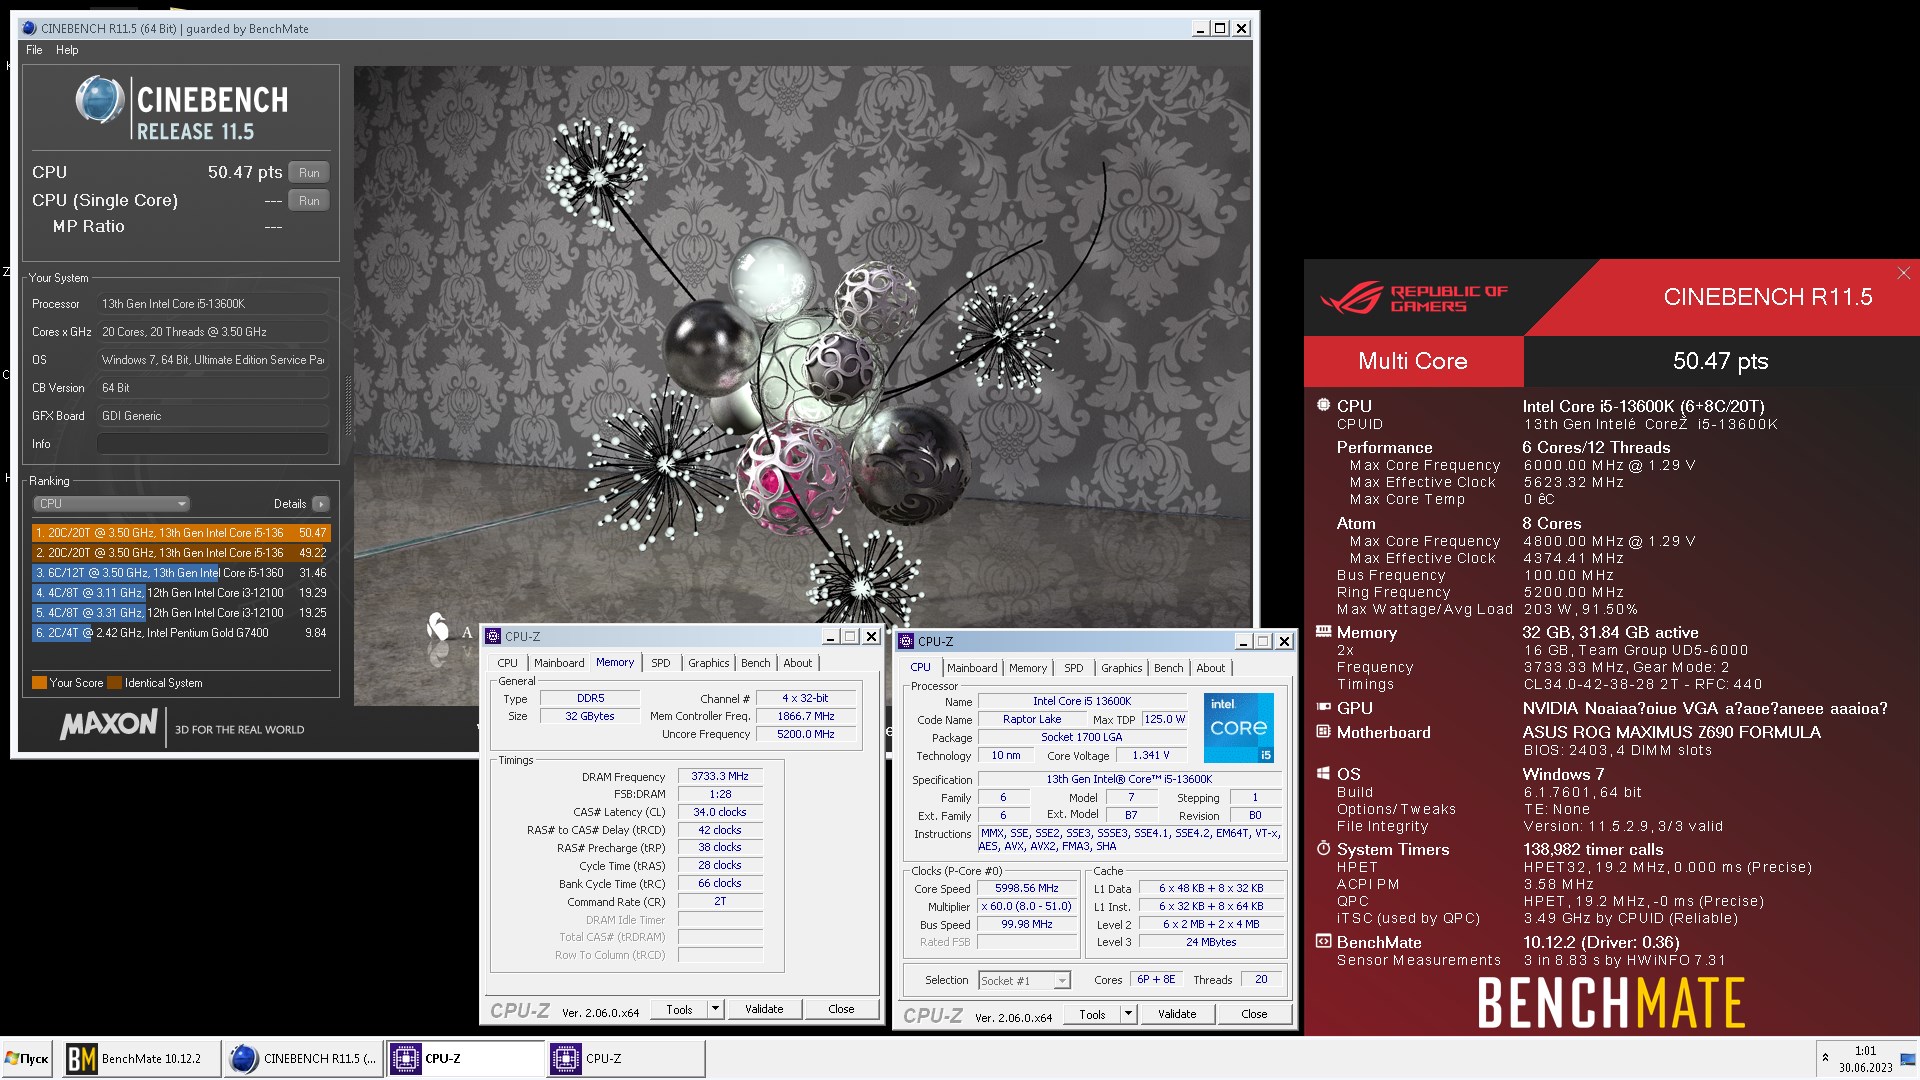Click the System Timers stopwatch icon

pyautogui.click(x=1323, y=849)
